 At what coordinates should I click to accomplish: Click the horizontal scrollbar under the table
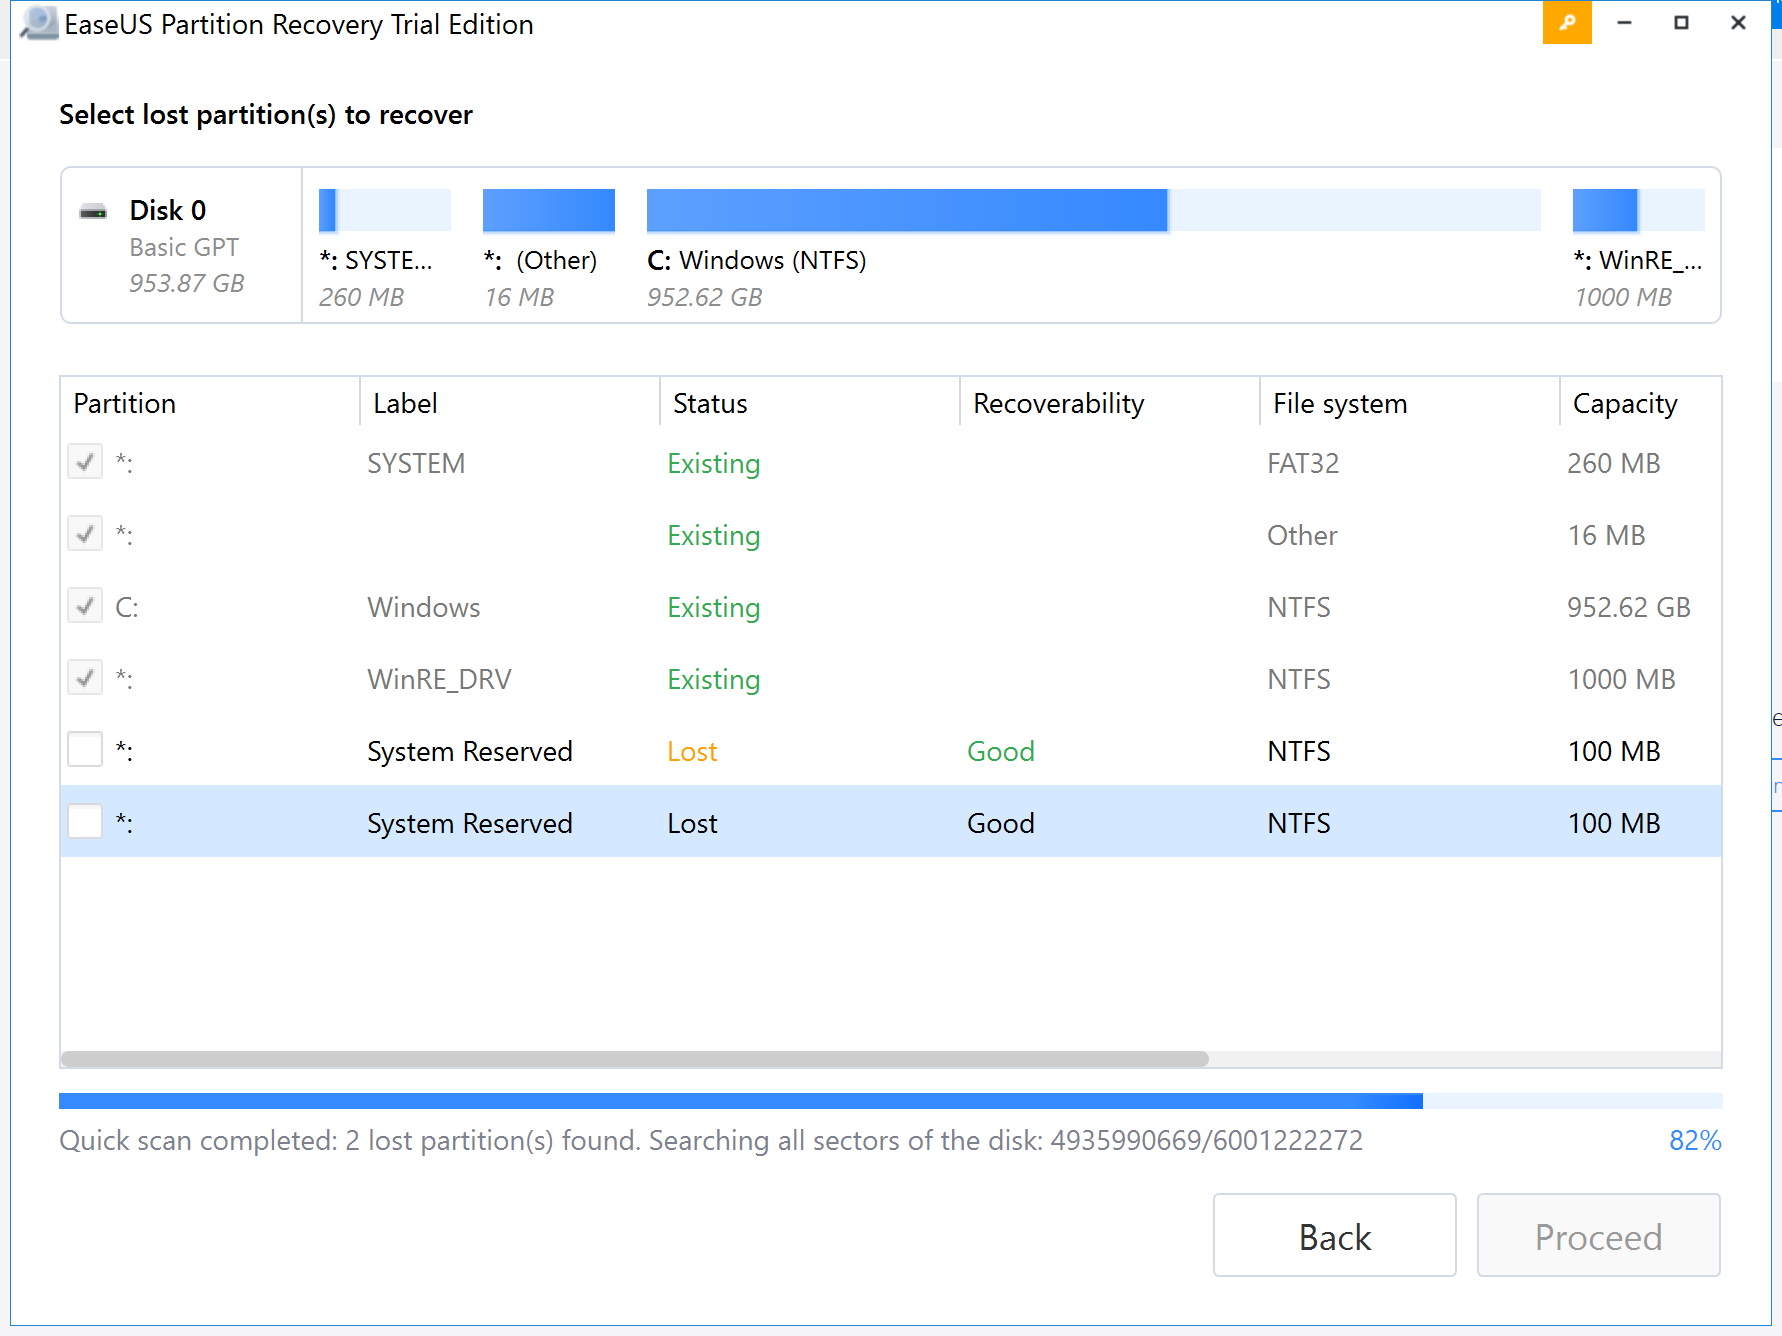pyautogui.click(x=634, y=1059)
